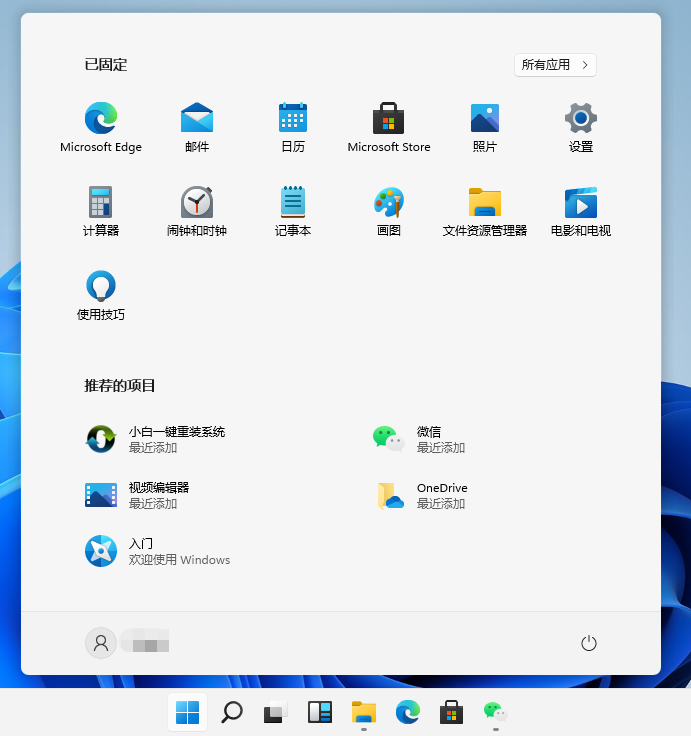Open Edge browser on taskbar
This screenshot has height=736, width=691.
coord(407,712)
